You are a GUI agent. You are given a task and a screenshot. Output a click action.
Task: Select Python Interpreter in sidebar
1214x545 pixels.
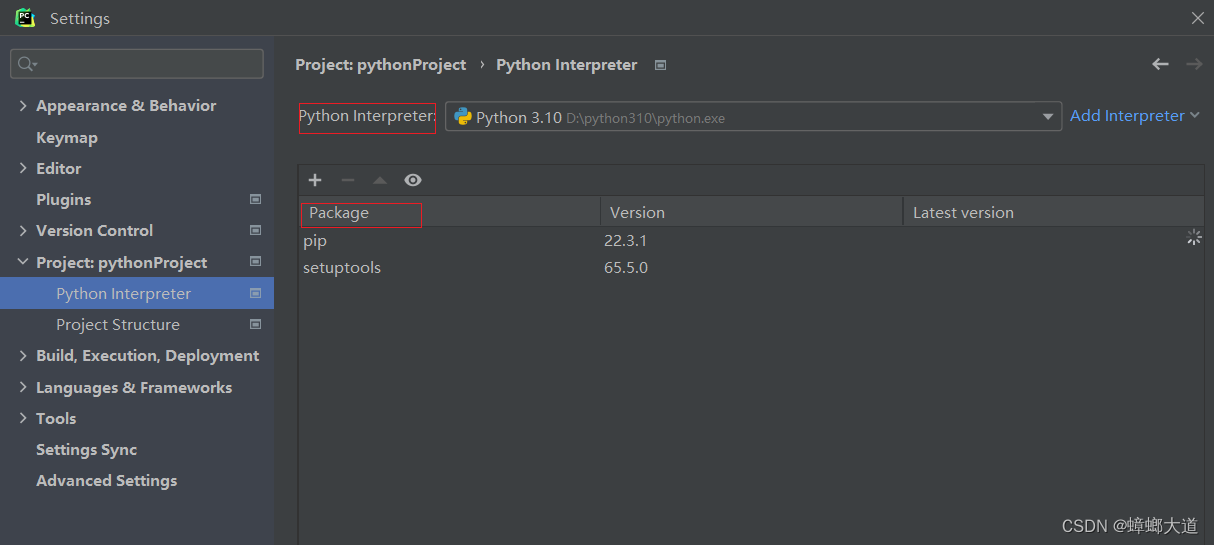click(x=137, y=293)
